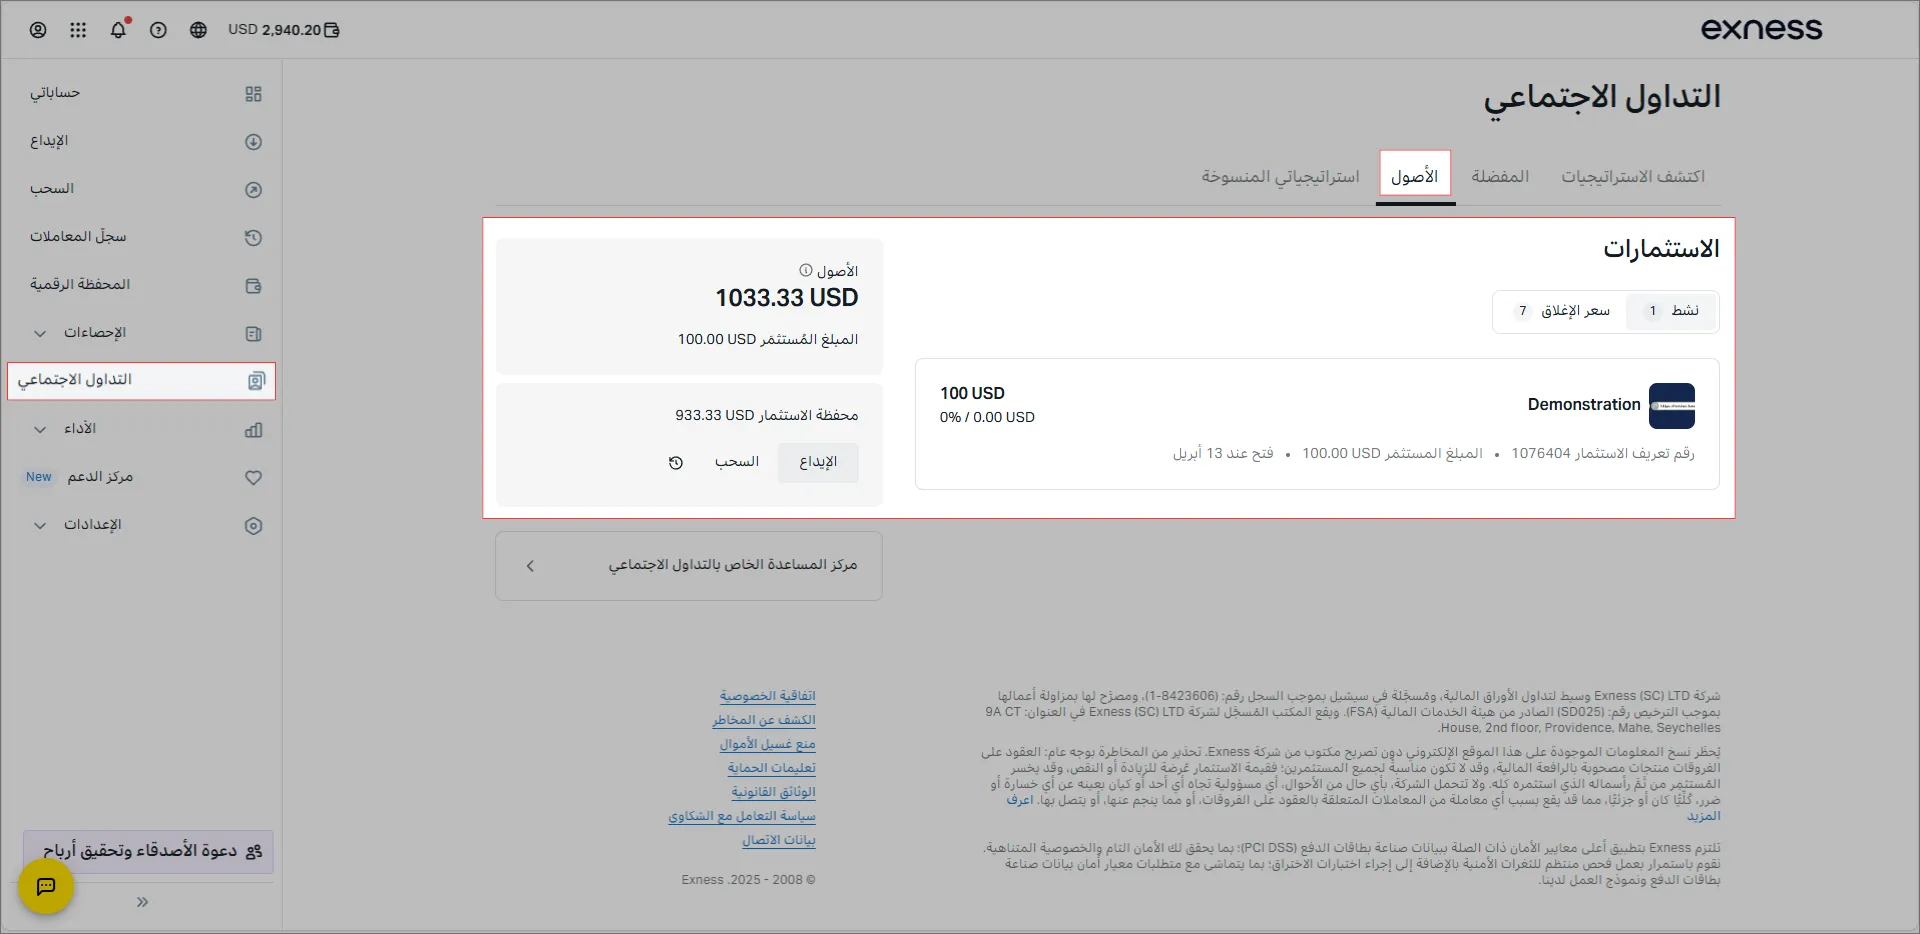Switch to المفضلة tab
Viewport: 1920px width, 934px height.
click(x=1500, y=177)
